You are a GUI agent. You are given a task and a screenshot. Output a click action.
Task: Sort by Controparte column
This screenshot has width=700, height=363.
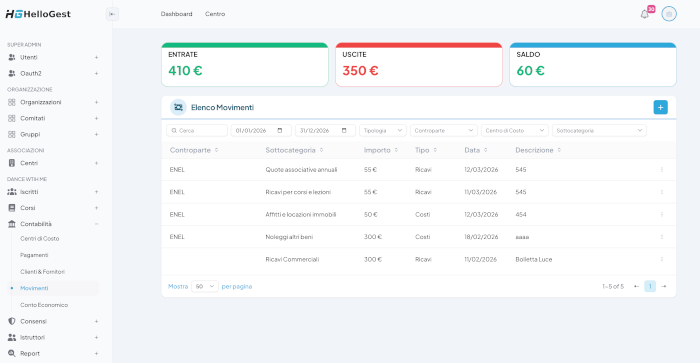click(x=217, y=150)
